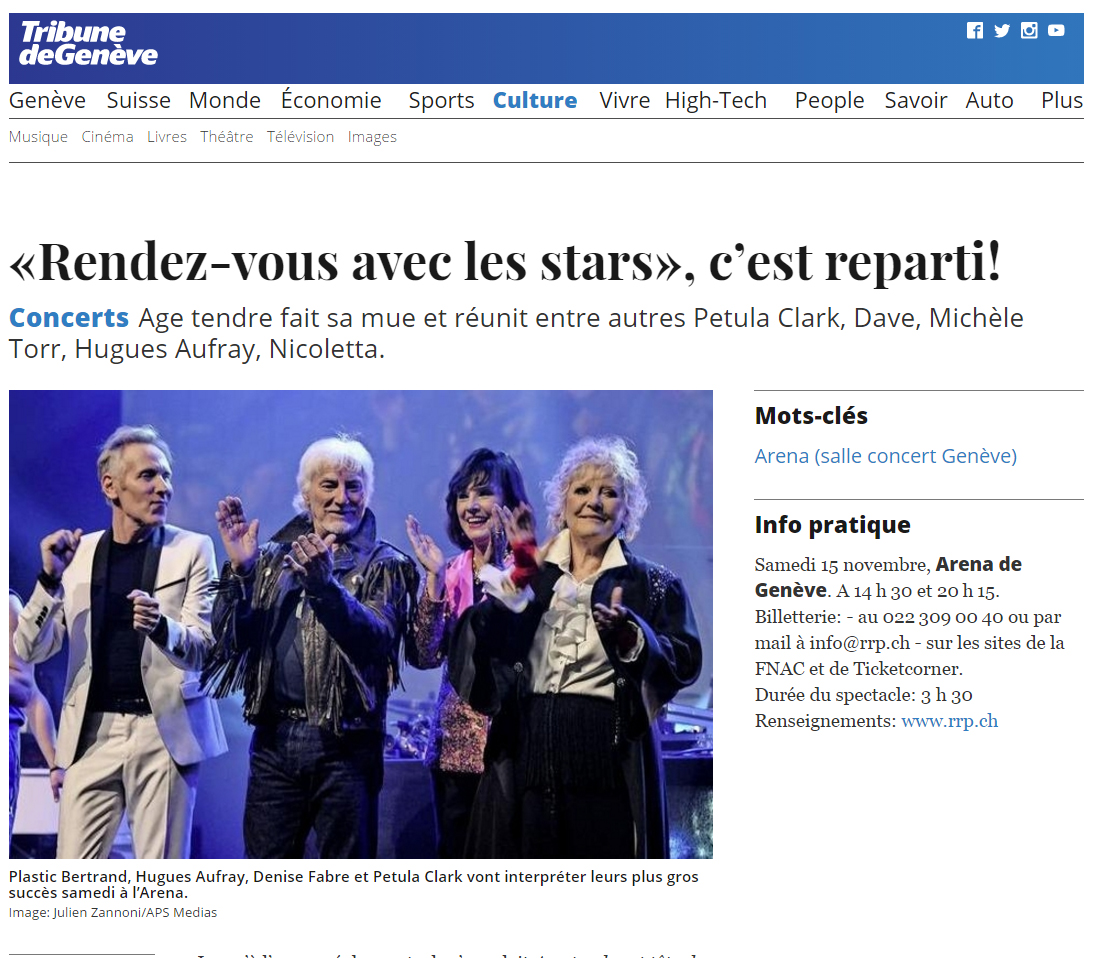This screenshot has width=1098, height=958.
Task: Go to the Suisse section
Action: [139, 100]
